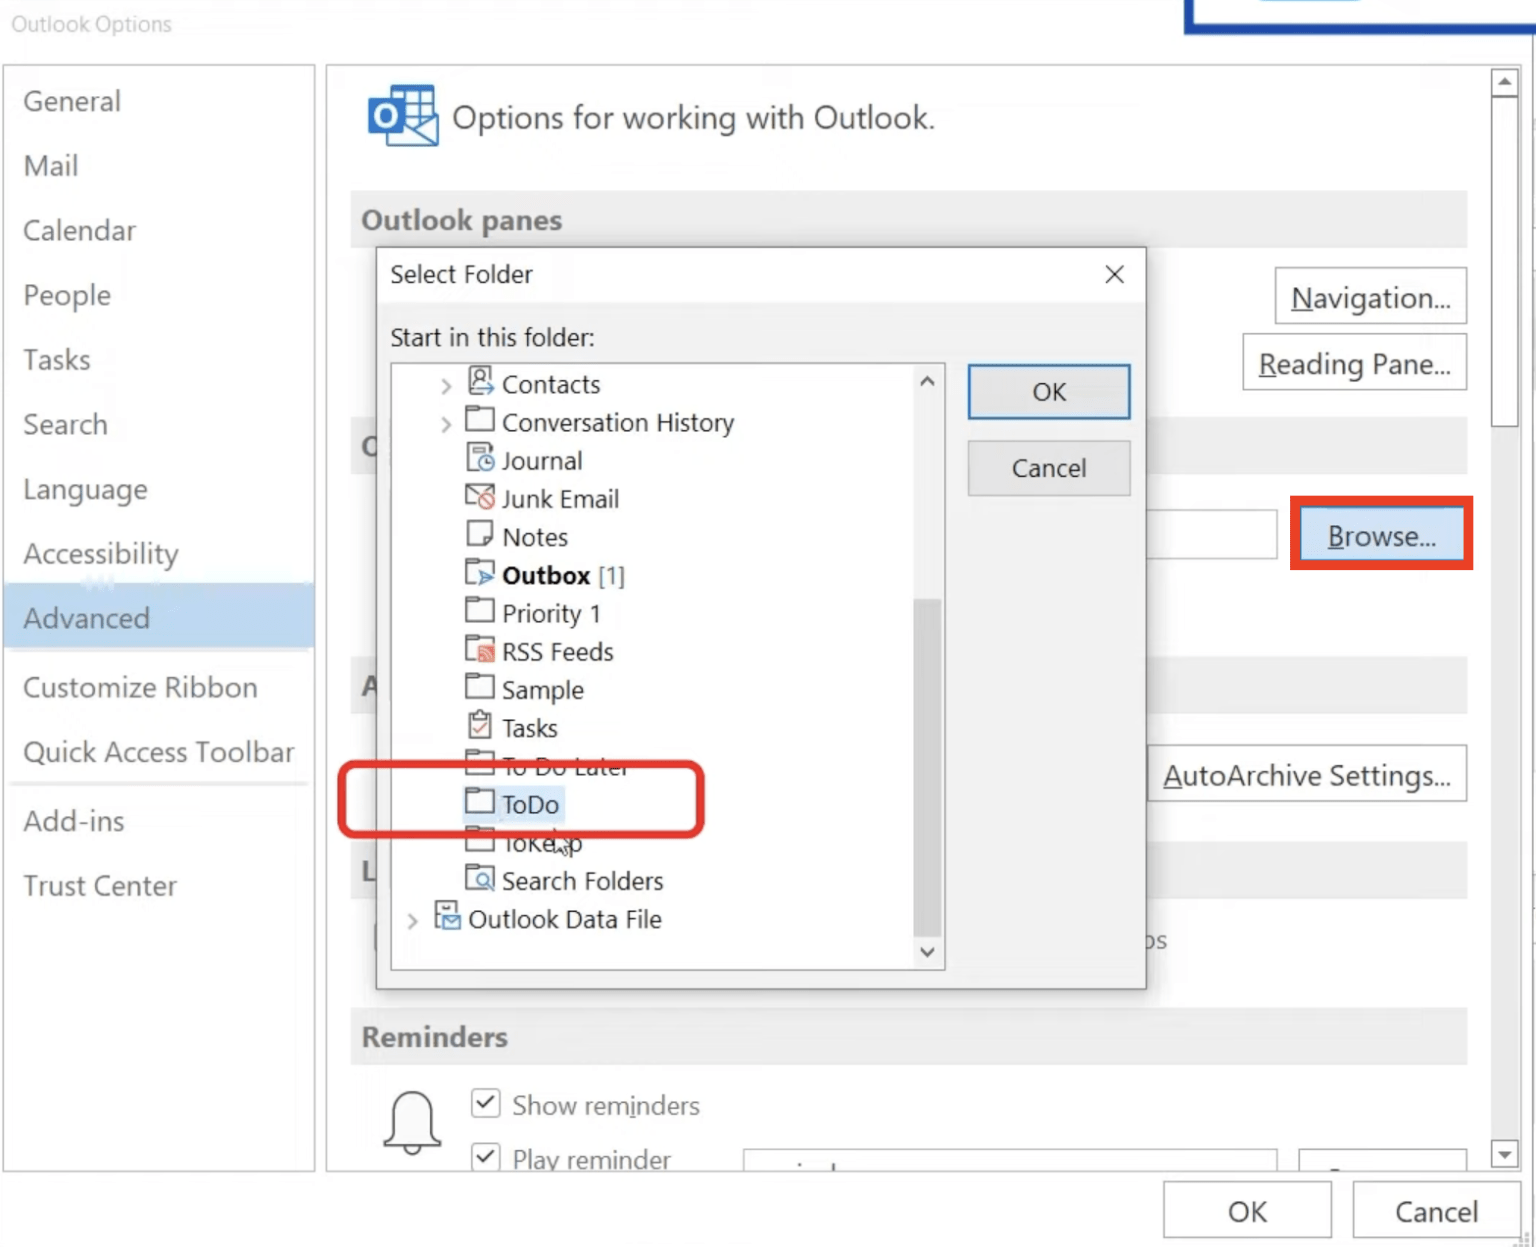Open the People options category
This screenshot has width=1536, height=1247.
tap(159, 295)
